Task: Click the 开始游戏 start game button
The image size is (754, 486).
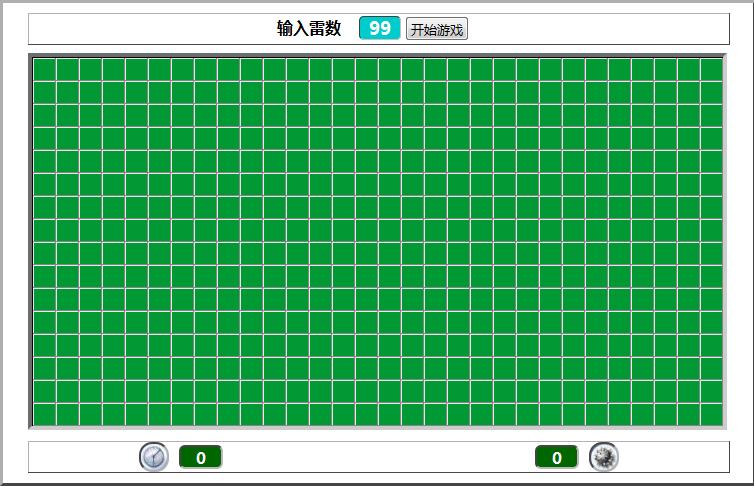Action: [x=437, y=29]
